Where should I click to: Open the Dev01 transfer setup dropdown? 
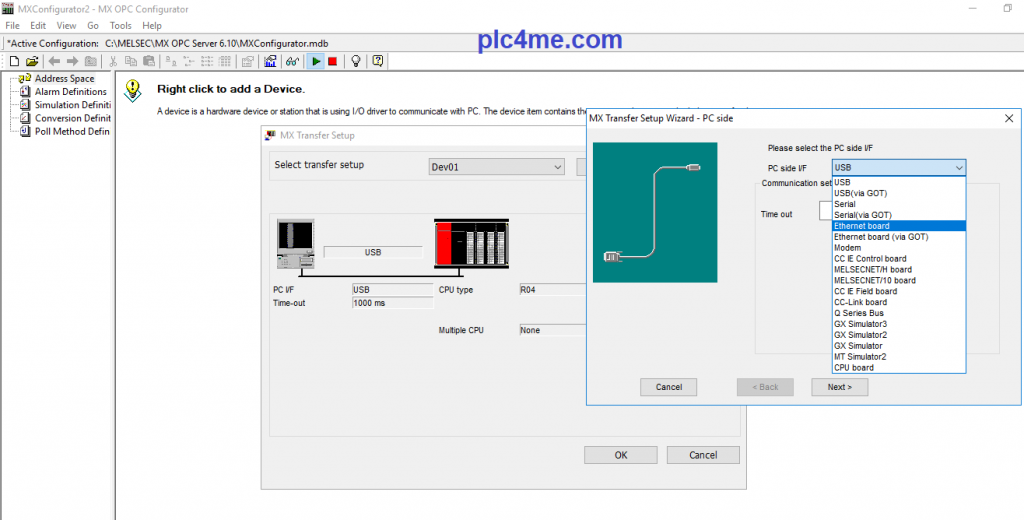(x=557, y=166)
